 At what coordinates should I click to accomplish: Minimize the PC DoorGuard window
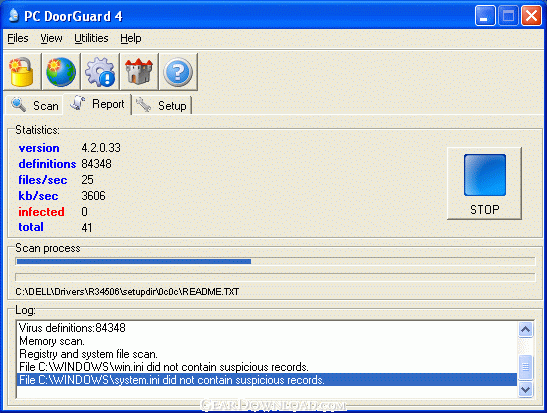tap(485, 15)
